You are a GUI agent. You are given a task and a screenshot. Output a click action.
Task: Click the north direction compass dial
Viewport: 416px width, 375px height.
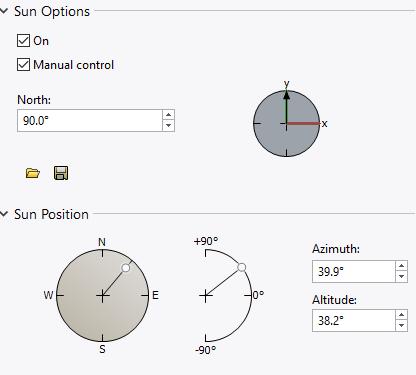tap(287, 123)
